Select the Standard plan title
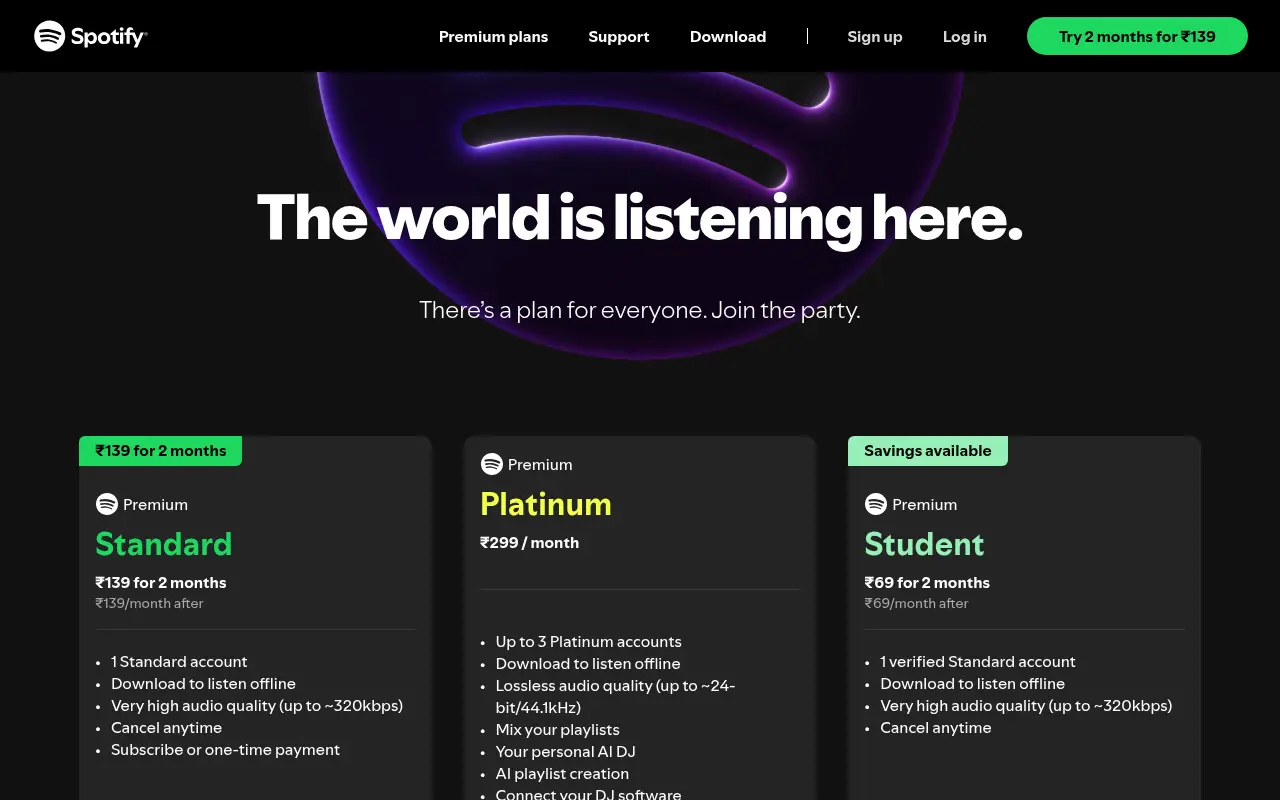The width and height of the screenshot is (1280, 800). coord(164,544)
